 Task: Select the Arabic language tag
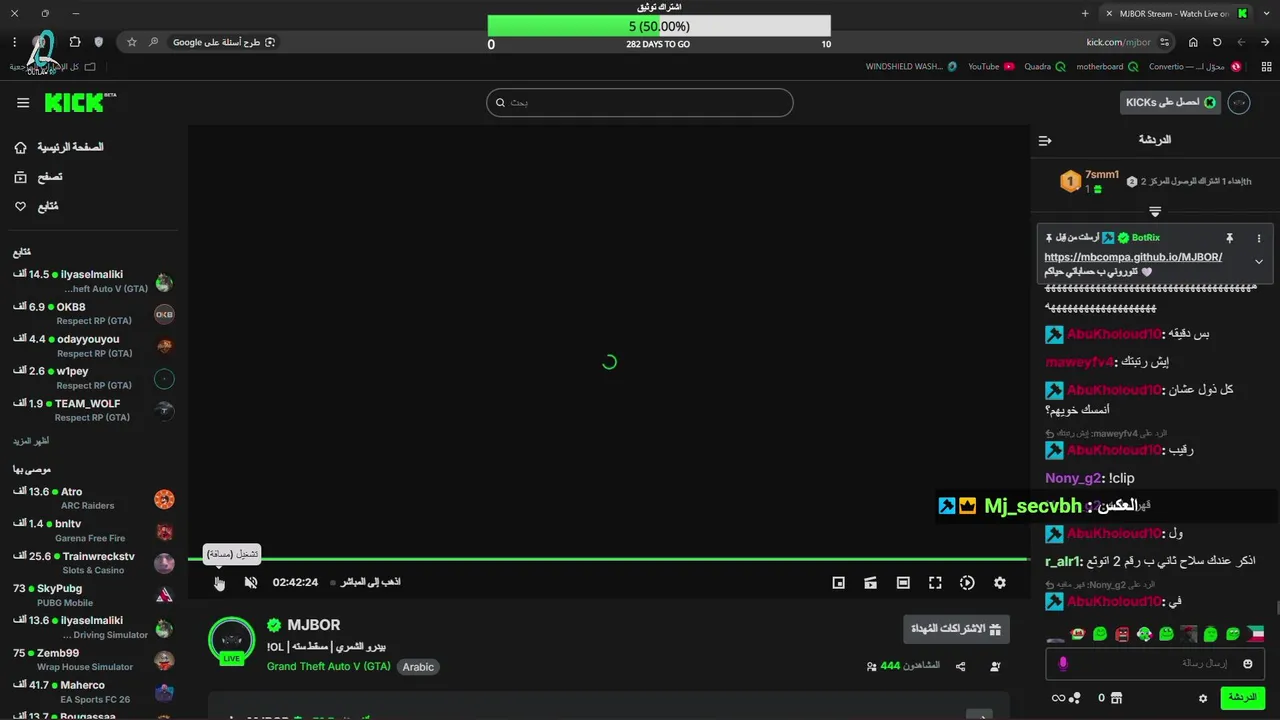[x=418, y=667]
